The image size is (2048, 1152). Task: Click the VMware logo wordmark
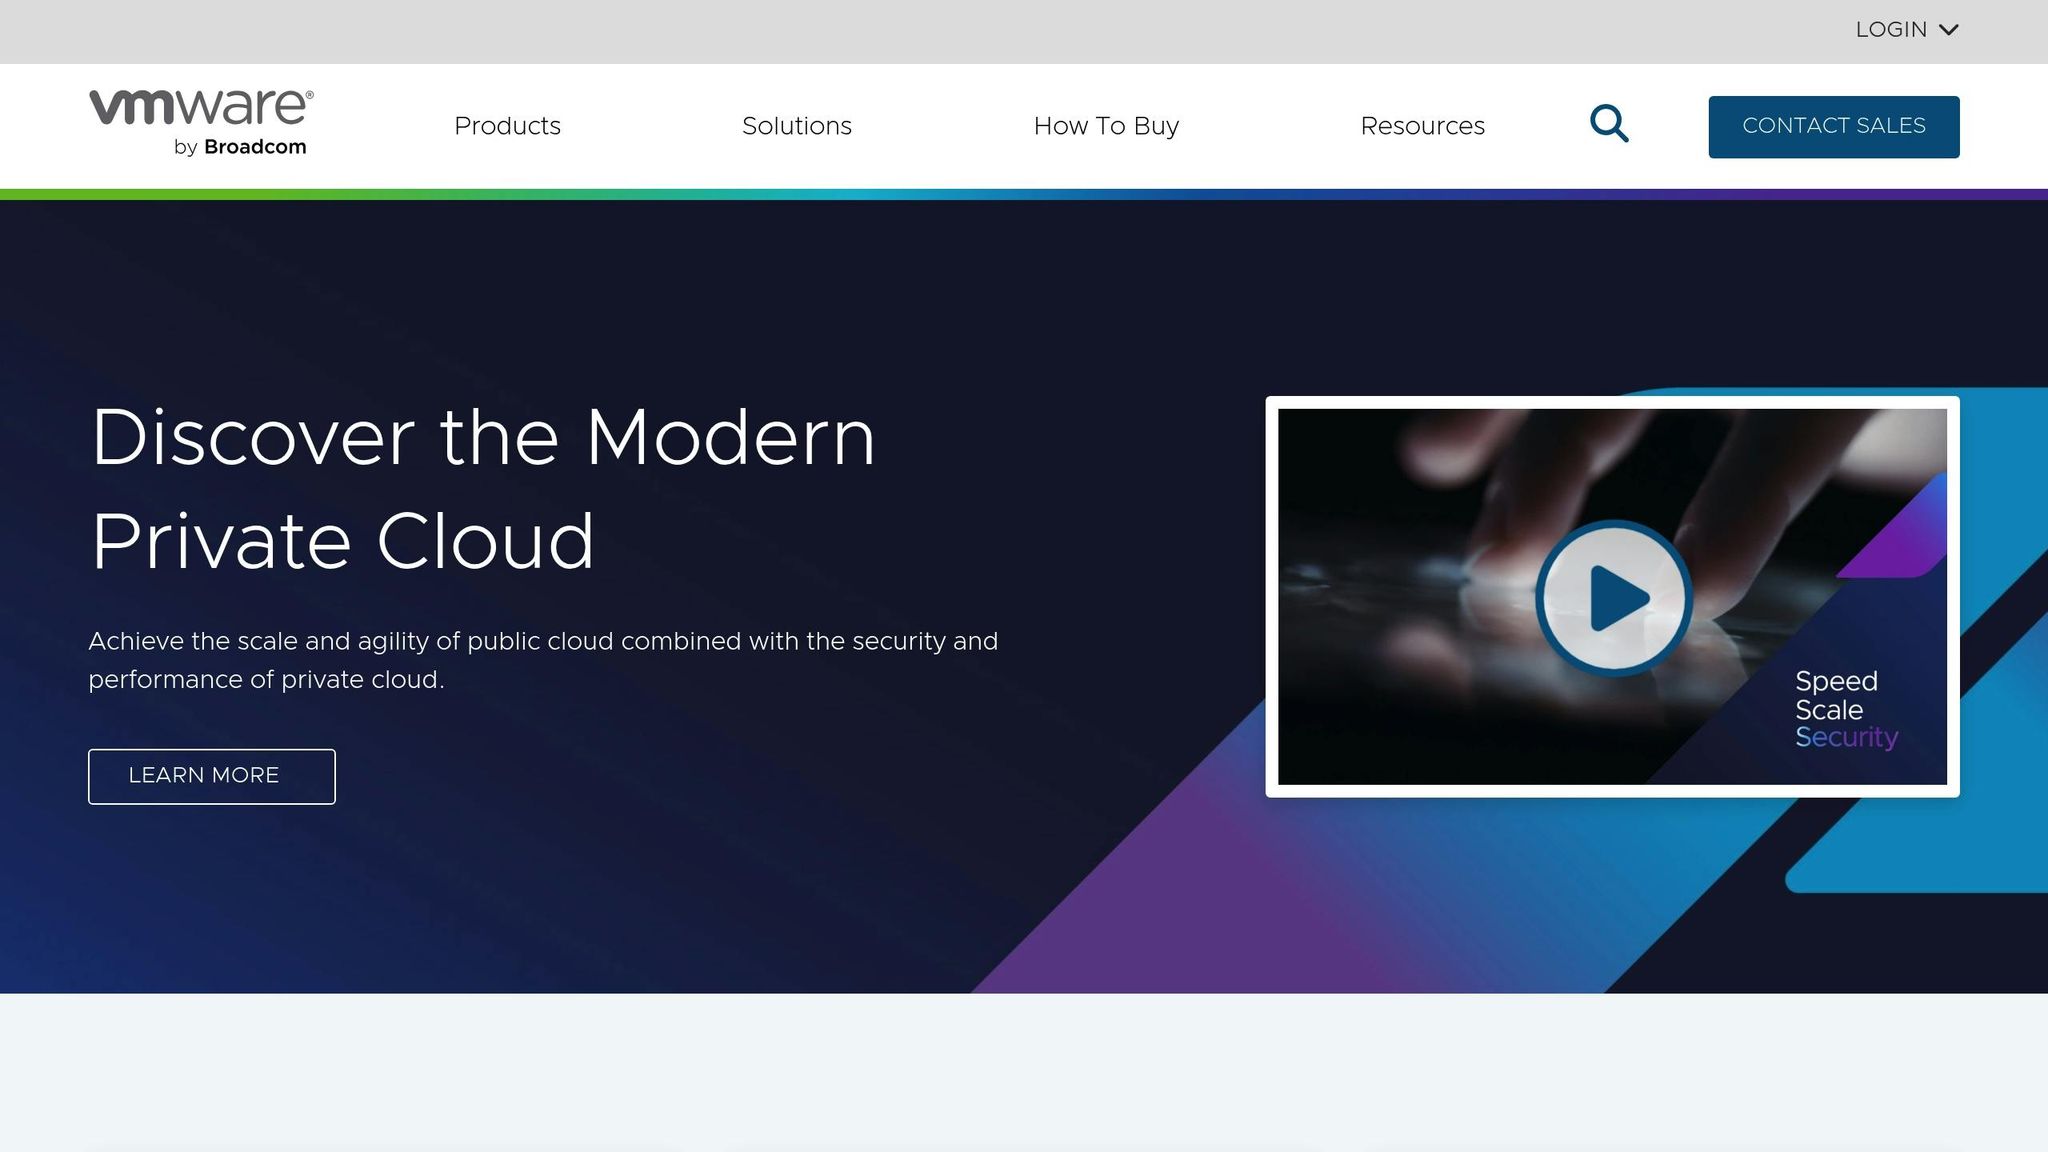(201, 107)
